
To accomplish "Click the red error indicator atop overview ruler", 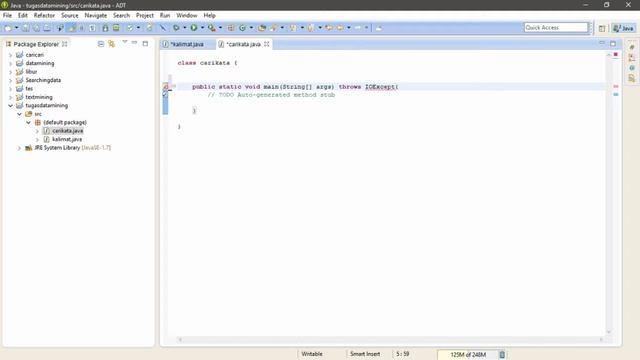I will (616, 54).
